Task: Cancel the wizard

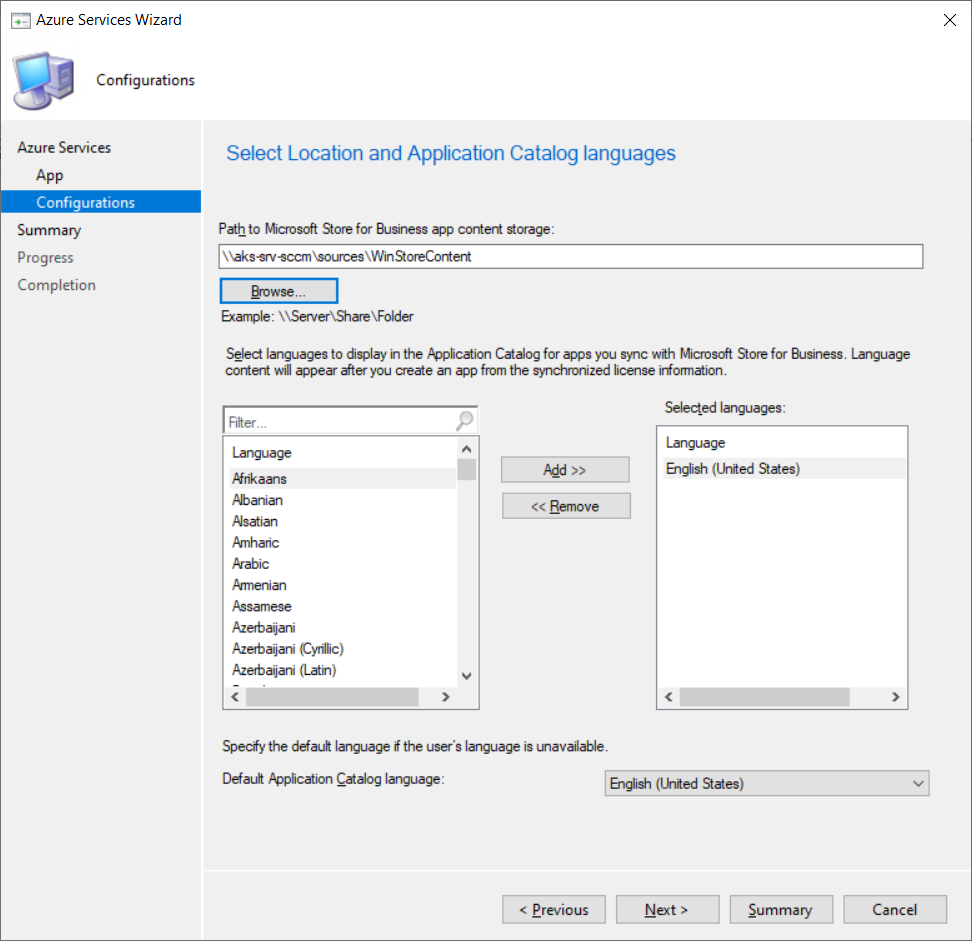Action: [x=894, y=910]
